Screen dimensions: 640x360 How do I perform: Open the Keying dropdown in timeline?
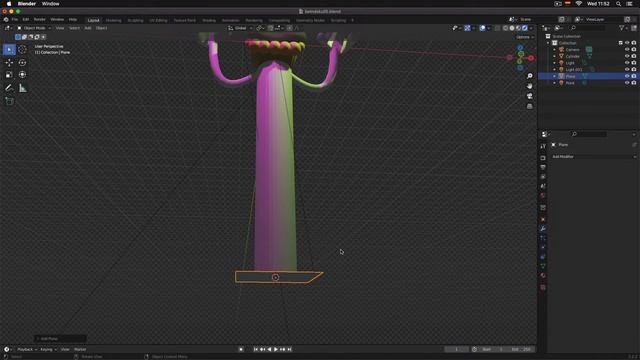coord(48,349)
